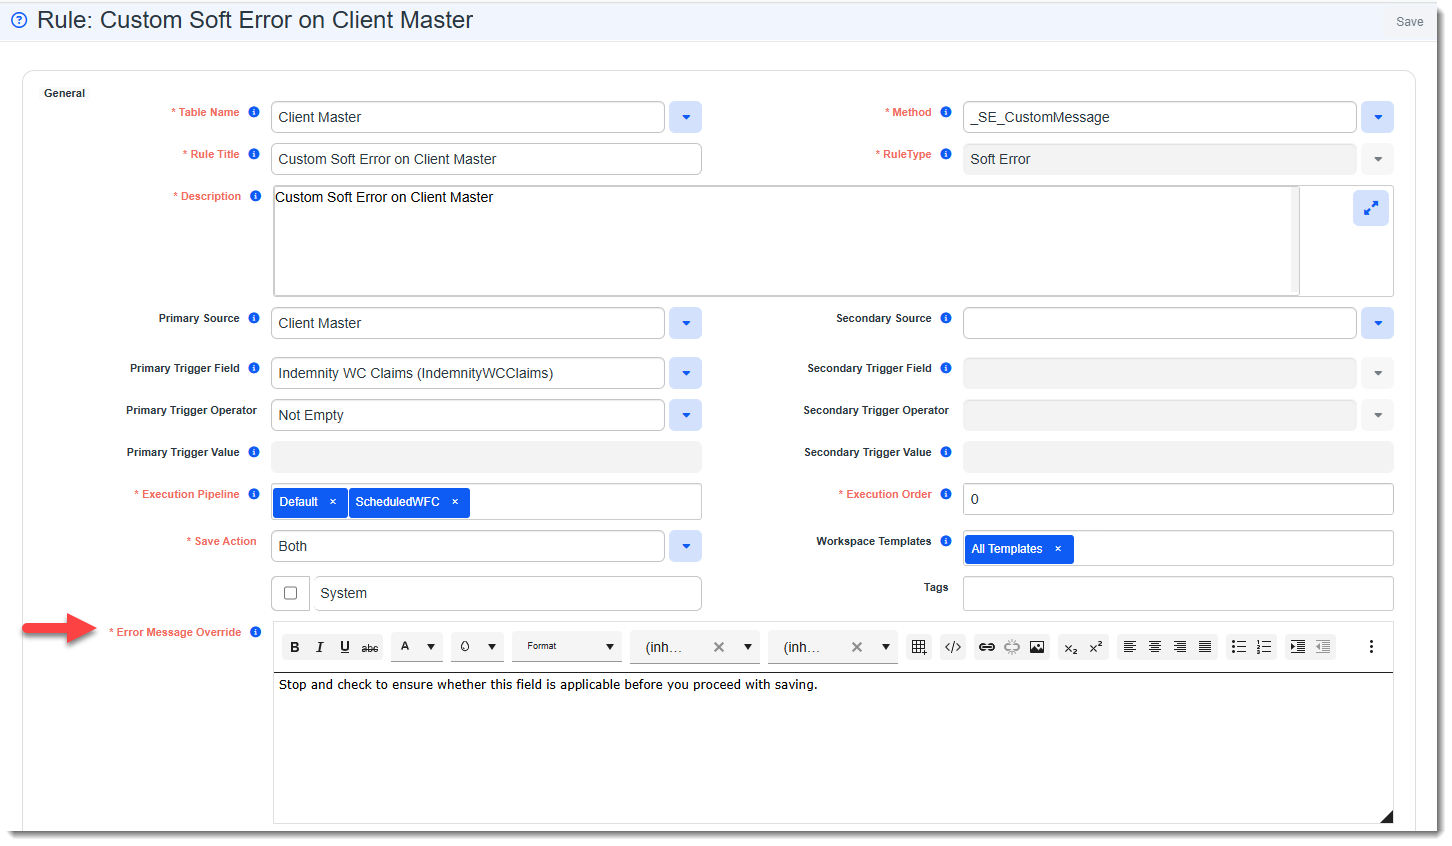Insert a table in the editor
The width and height of the screenshot is (1452, 846).
click(919, 647)
